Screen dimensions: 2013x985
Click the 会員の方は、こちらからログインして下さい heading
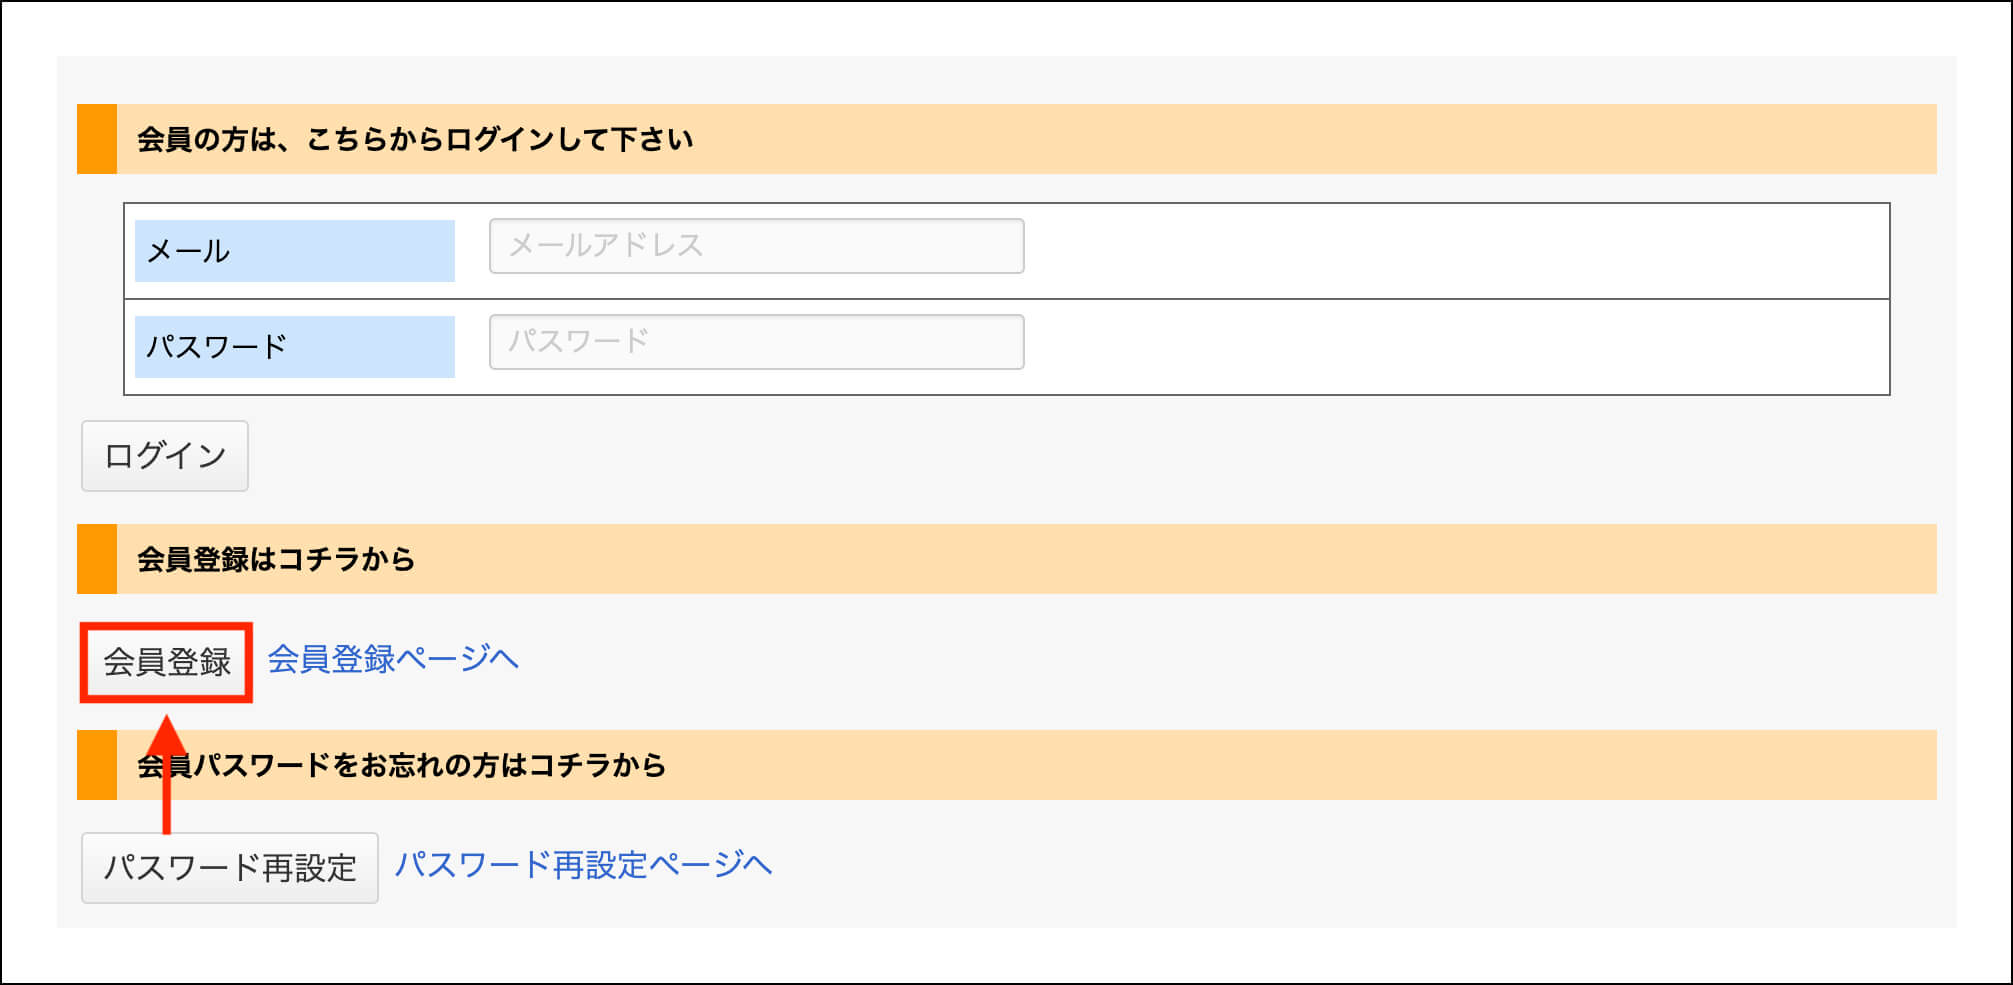point(415,139)
